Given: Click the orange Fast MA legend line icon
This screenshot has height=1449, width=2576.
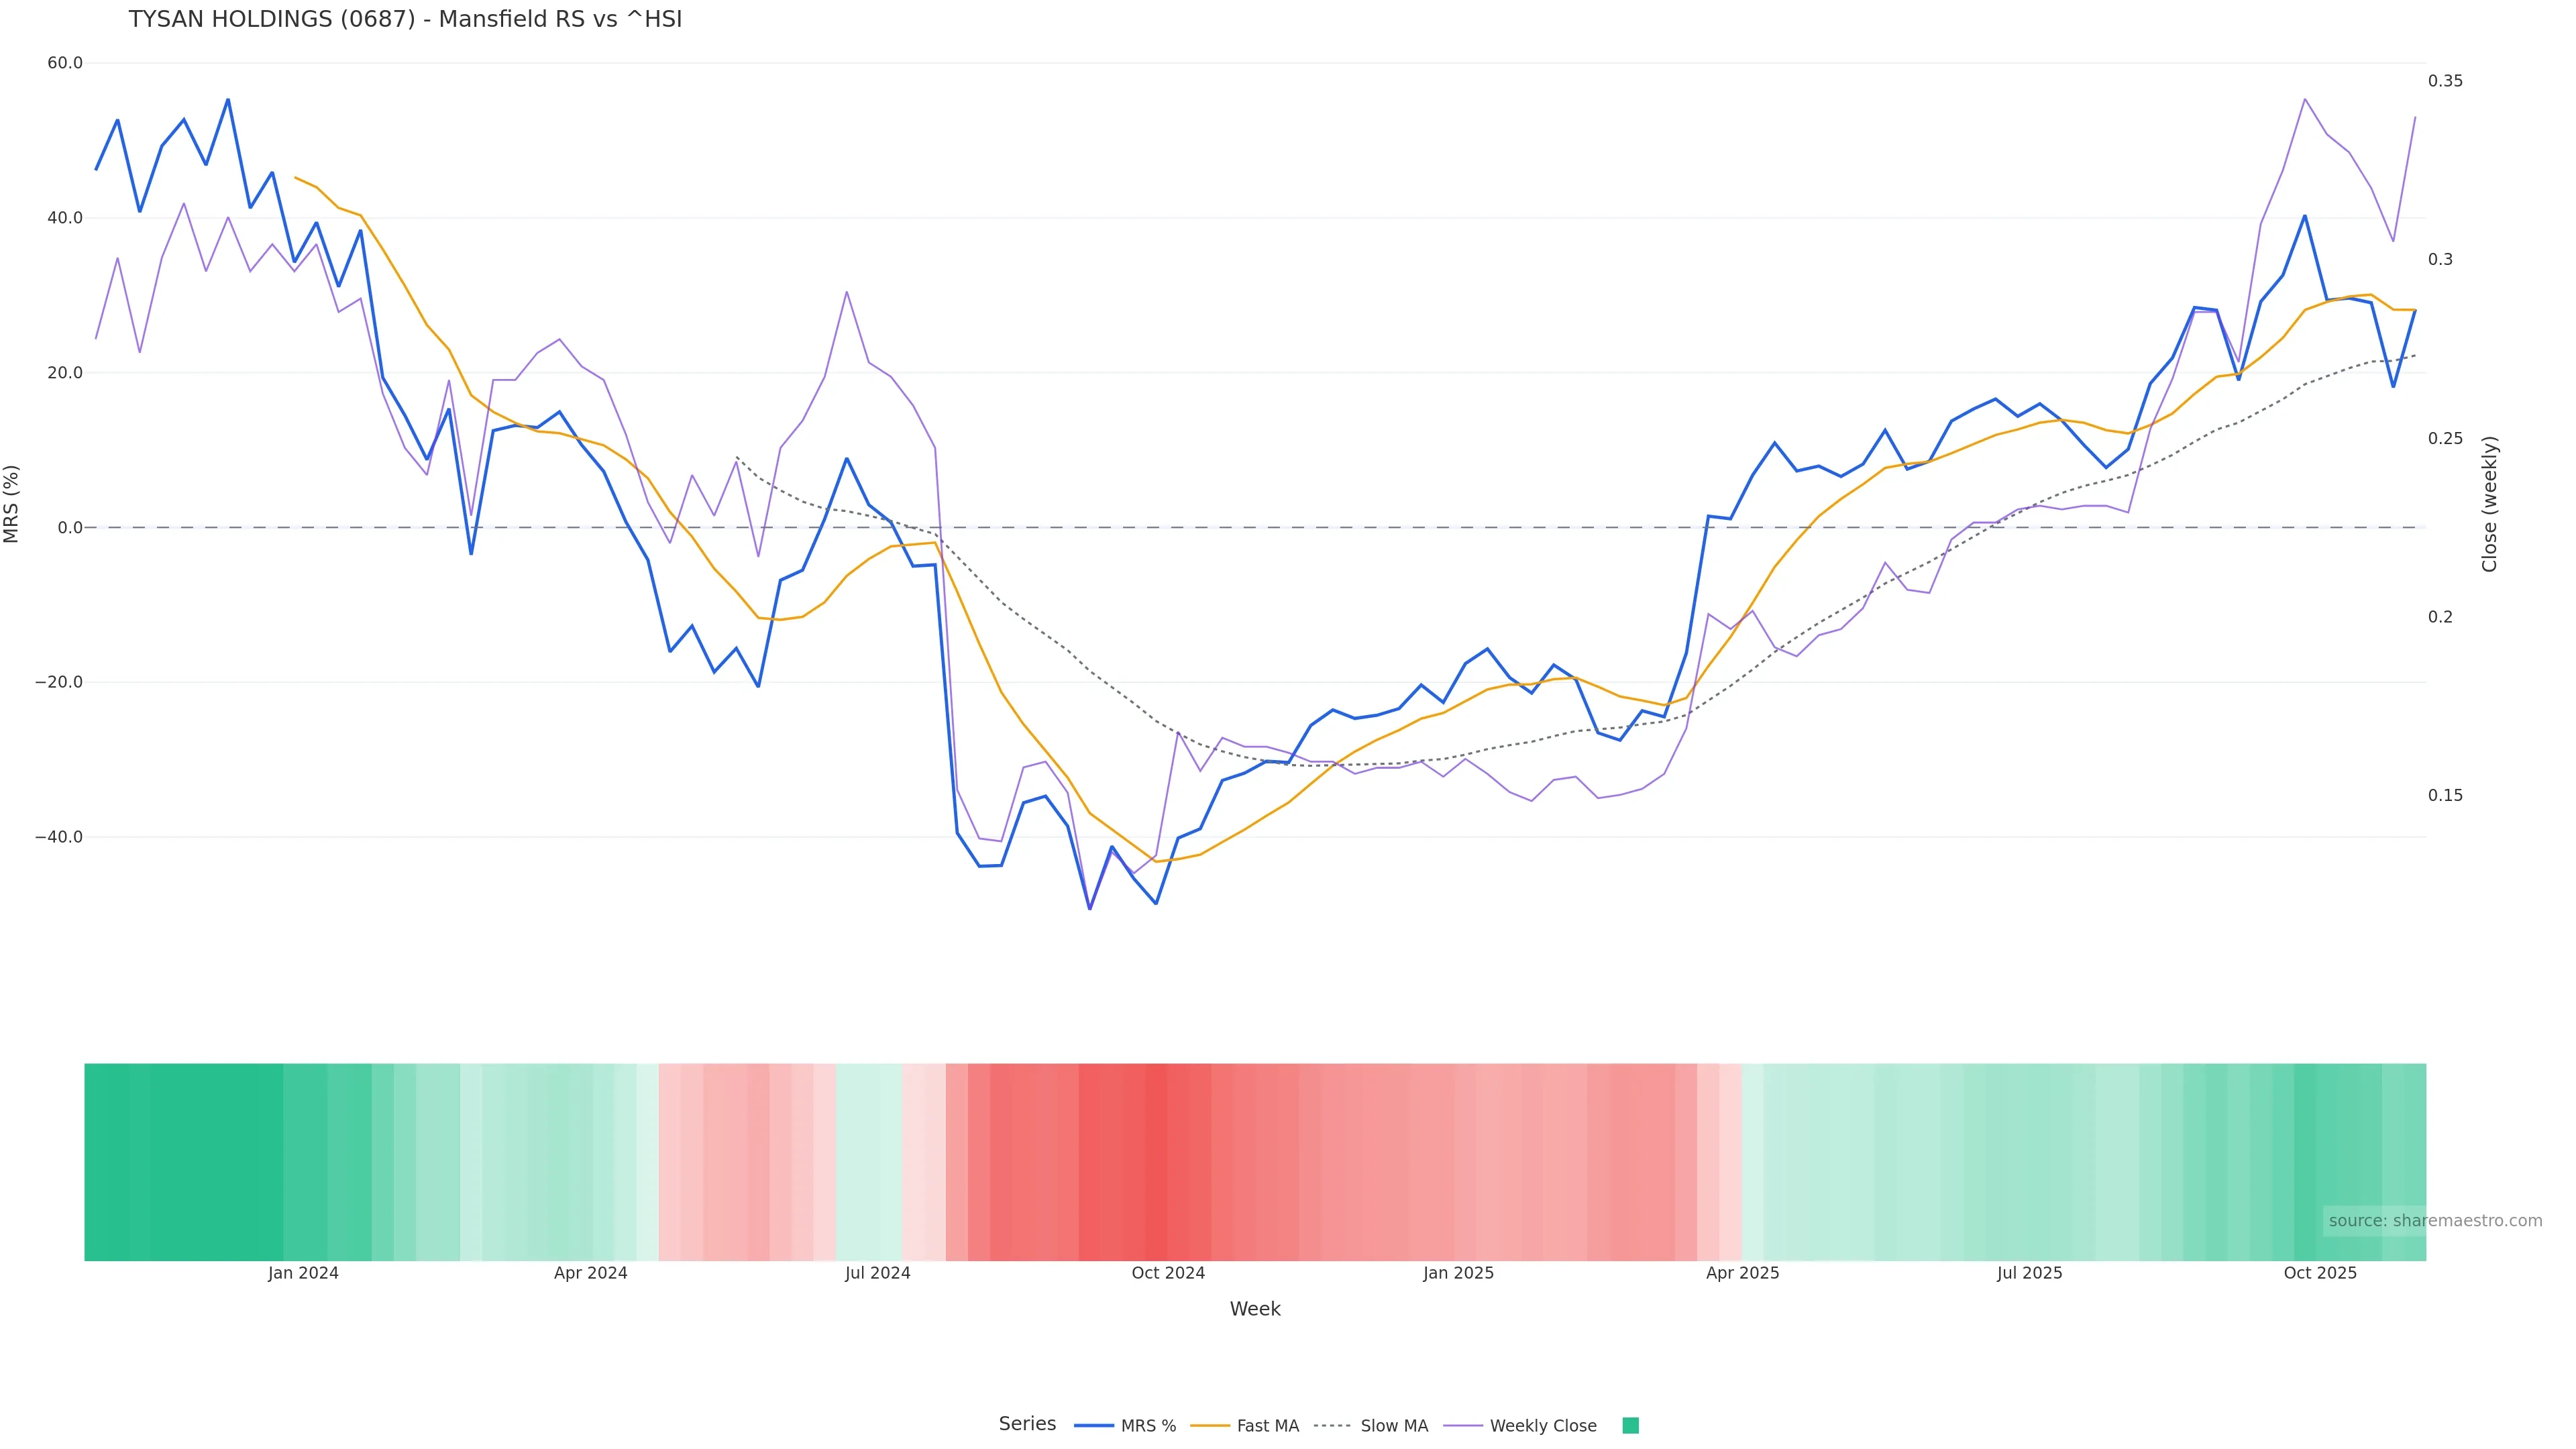Looking at the screenshot, I should (1210, 1426).
